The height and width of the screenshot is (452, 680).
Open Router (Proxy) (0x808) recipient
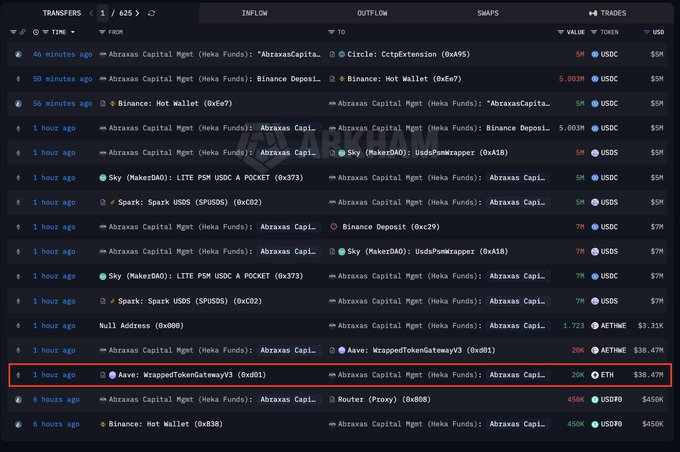[384, 400]
